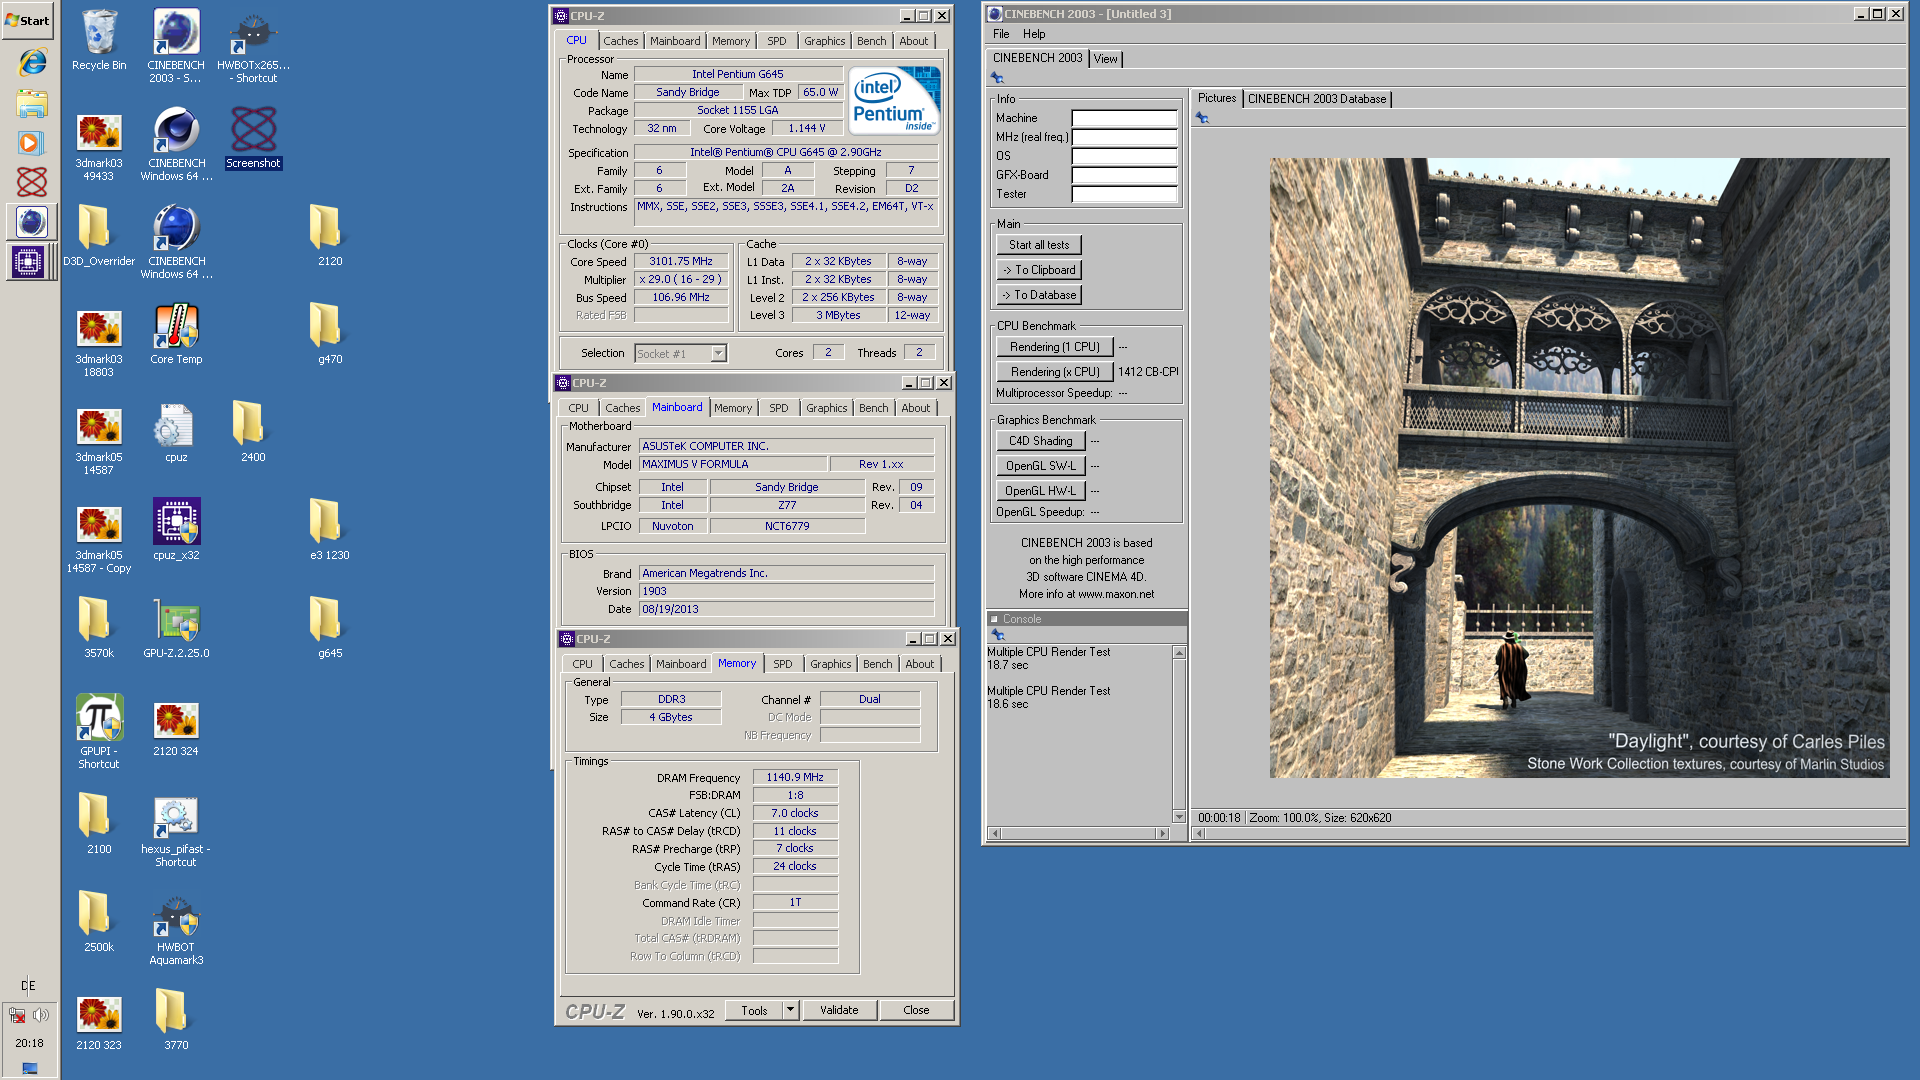The image size is (1920, 1080).
Task: Open the CINEBENCH File menu
Action: click(x=1001, y=34)
